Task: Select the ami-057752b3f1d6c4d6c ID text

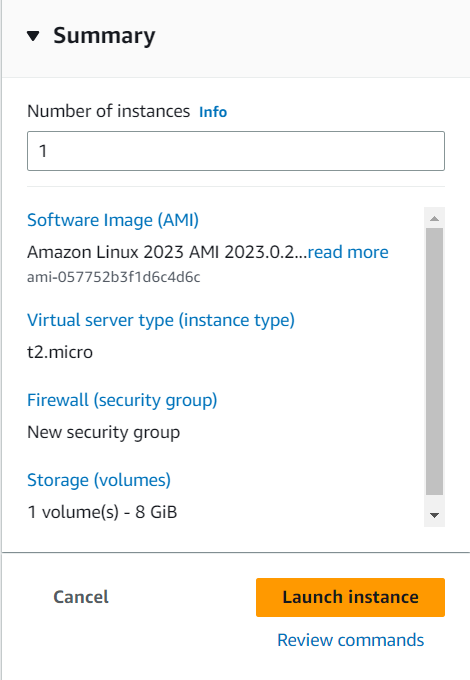Action: 114,277
